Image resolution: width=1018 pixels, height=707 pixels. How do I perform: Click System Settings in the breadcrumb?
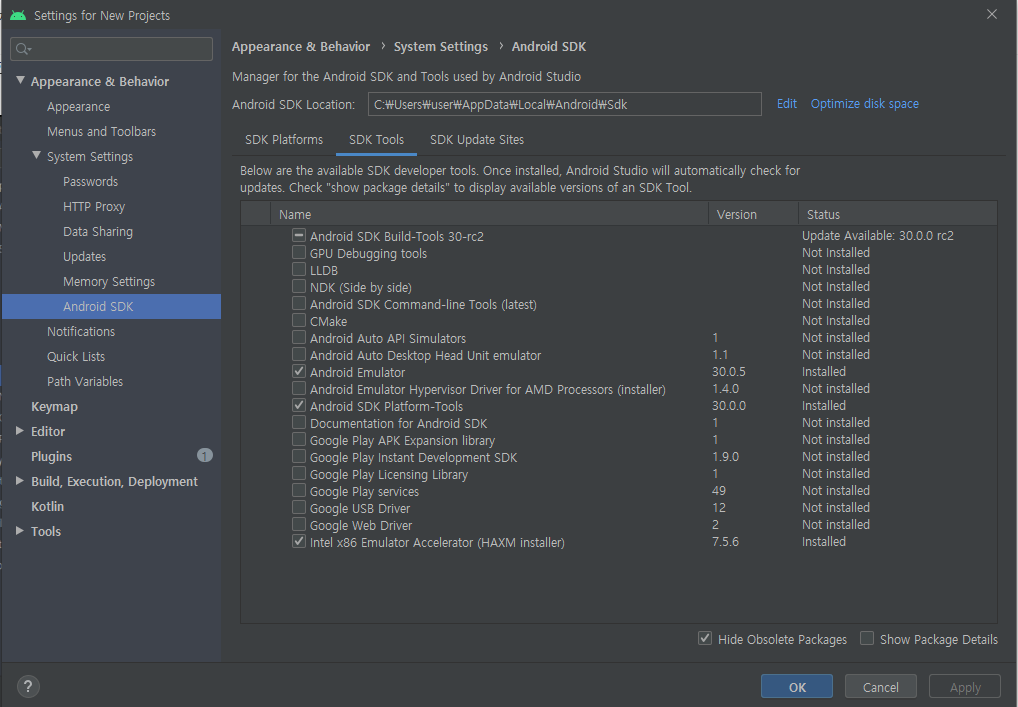click(440, 47)
